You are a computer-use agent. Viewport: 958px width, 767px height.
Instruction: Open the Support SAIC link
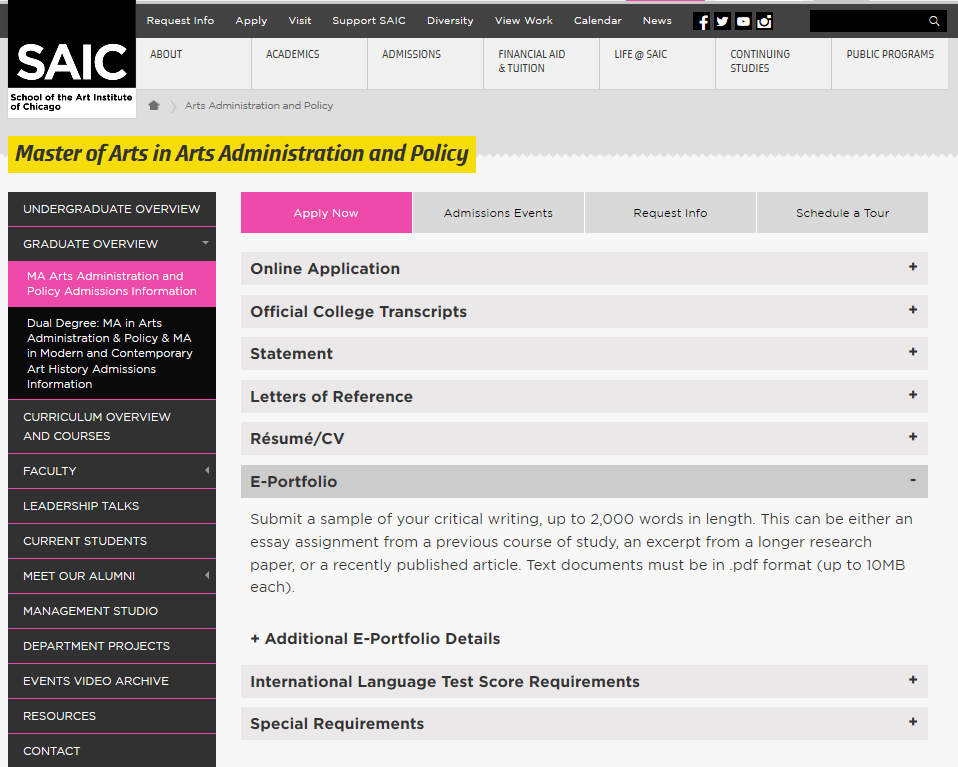[369, 20]
